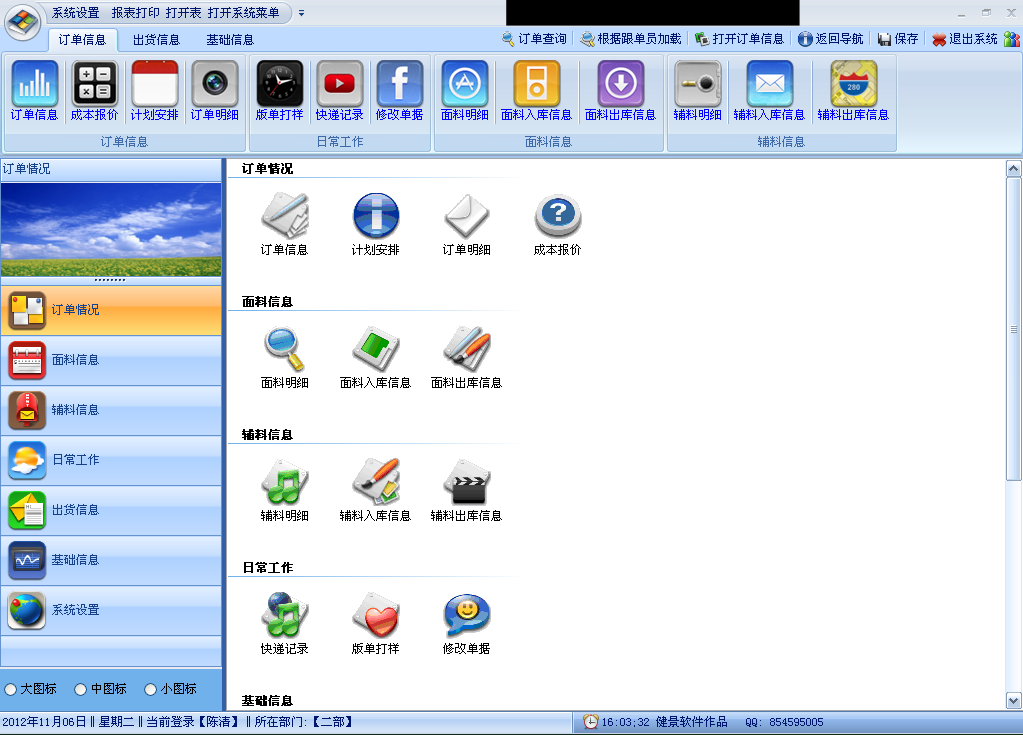This screenshot has height=735, width=1023.
Task: Switch to the 出货信息 ribbon tab
Action: [156, 40]
